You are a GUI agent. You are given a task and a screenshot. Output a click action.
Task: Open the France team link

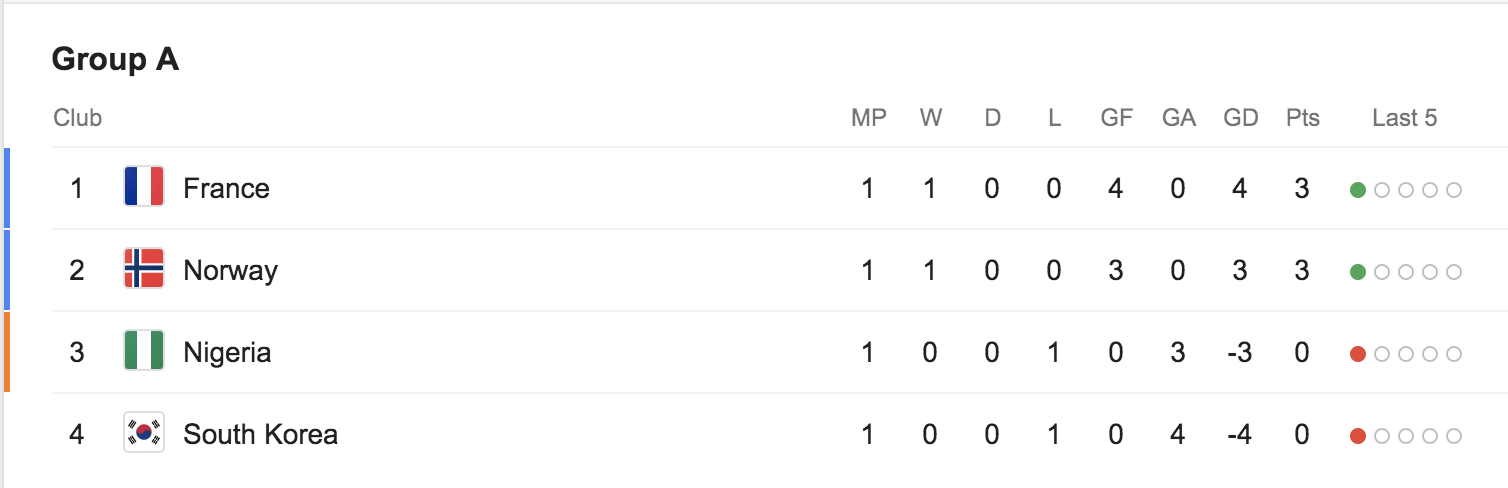pyautogui.click(x=227, y=188)
